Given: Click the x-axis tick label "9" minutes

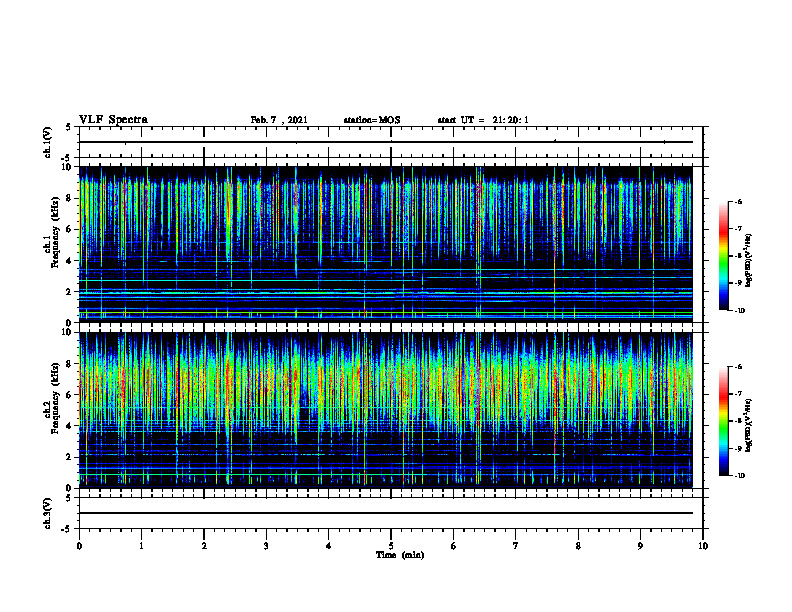Looking at the screenshot, I should tap(640, 546).
